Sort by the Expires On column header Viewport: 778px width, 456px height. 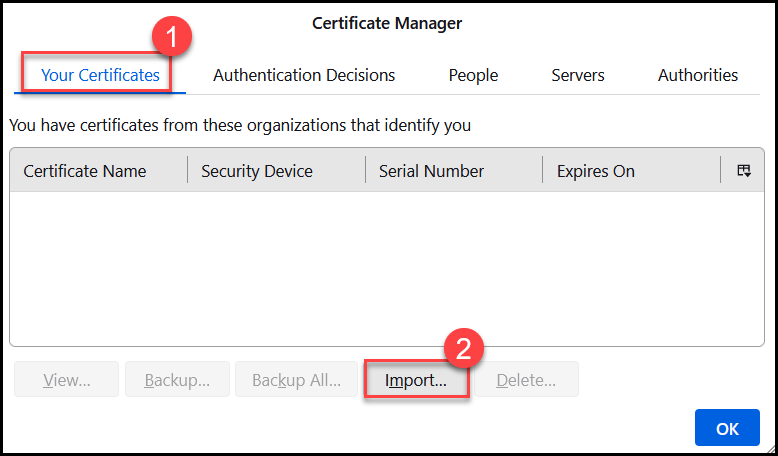[x=596, y=171]
